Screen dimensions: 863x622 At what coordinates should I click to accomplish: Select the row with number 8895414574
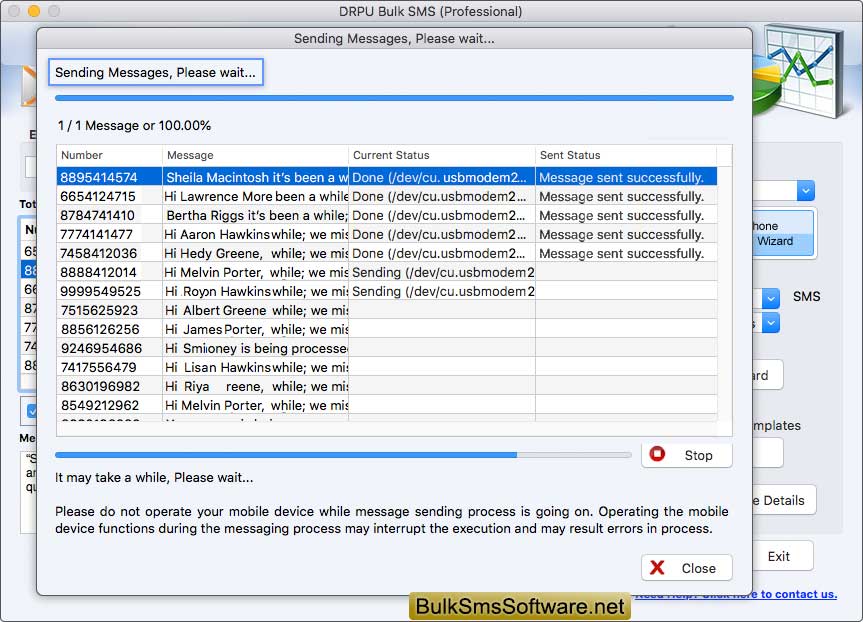click(386, 177)
